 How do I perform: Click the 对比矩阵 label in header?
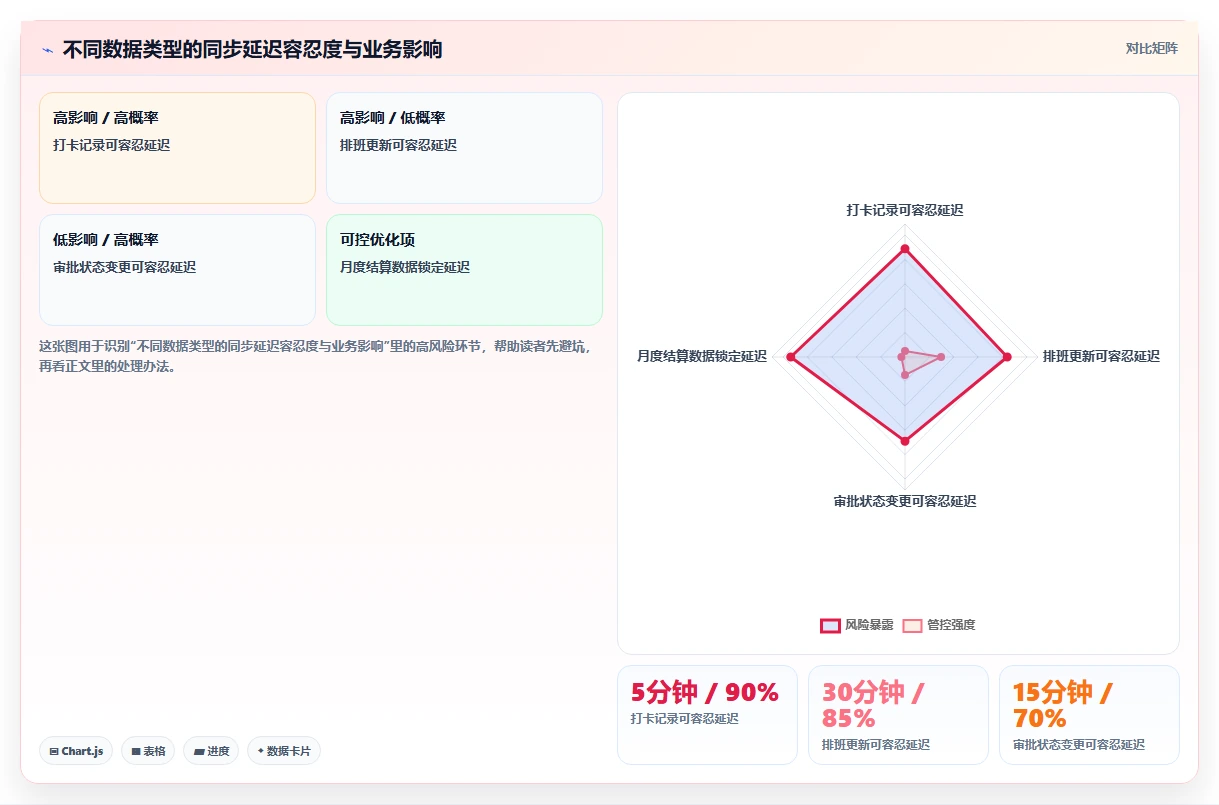(1152, 48)
